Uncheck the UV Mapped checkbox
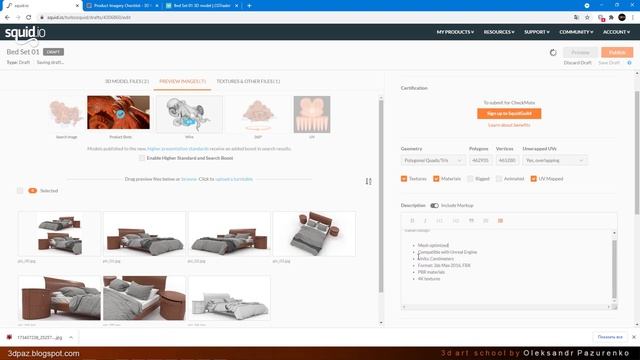640x360 pixels. (x=533, y=179)
